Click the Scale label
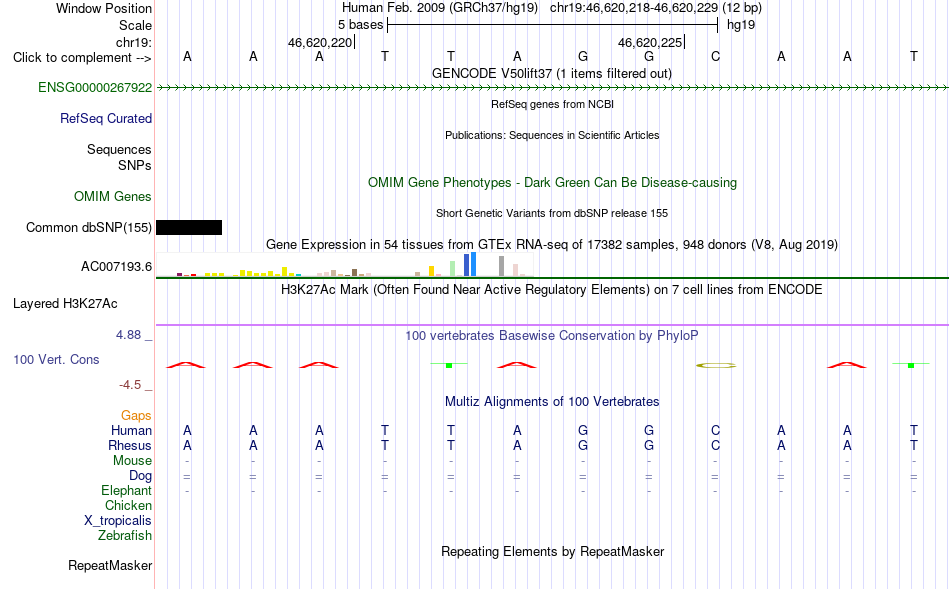 pos(135,25)
